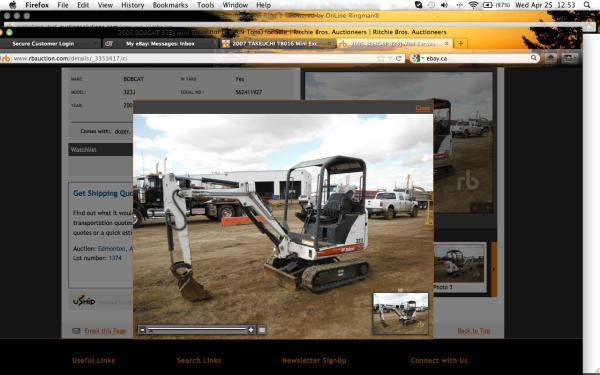Screen dimensions: 600x375
Task: Open the bookmarks toolbar menu button
Action: (x=569, y=58)
